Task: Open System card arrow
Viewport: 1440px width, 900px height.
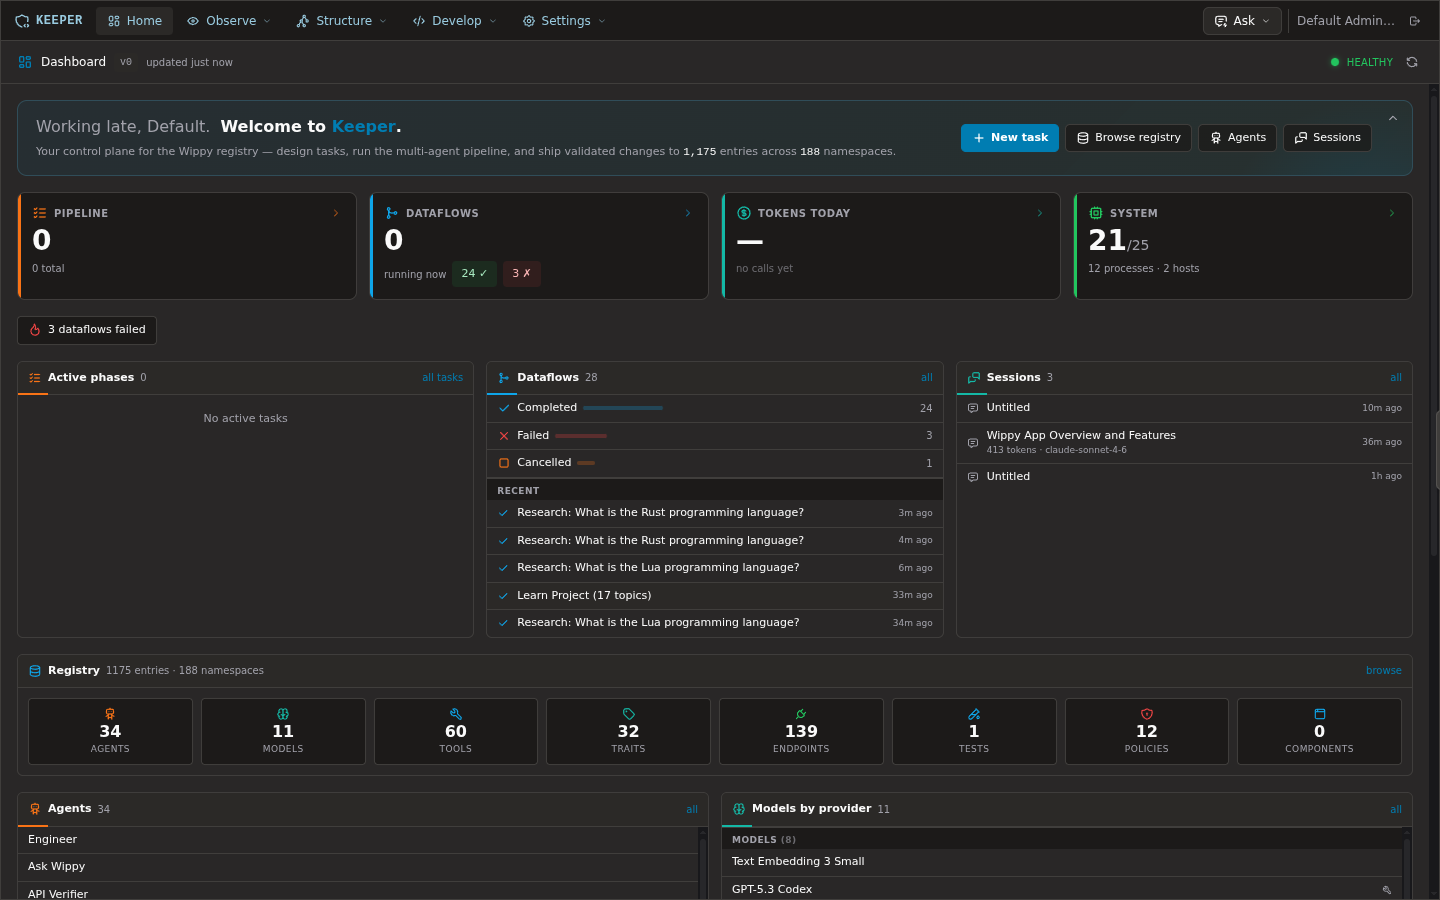Action: point(1392,213)
